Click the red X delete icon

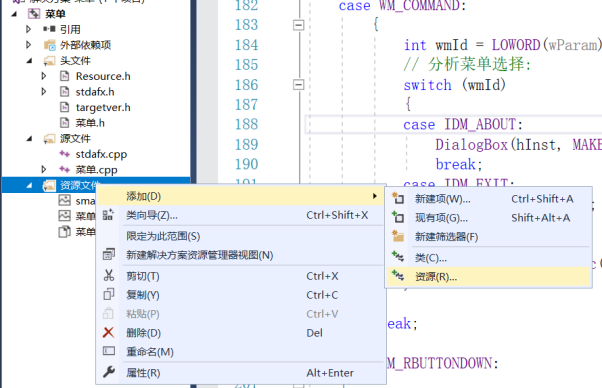tap(109, 332)
